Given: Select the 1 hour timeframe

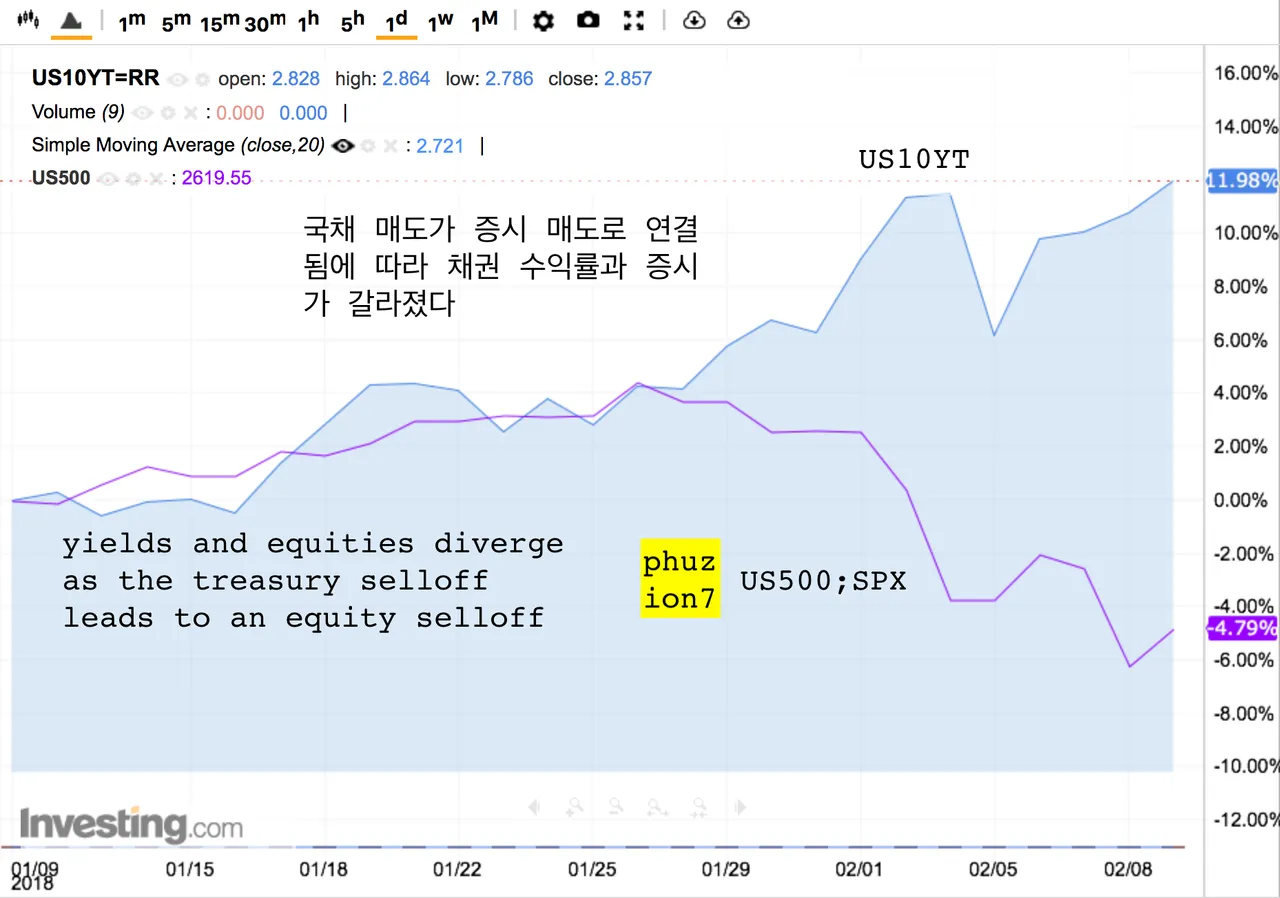Looking at the screenshot, I should click(x=309, y=21).
